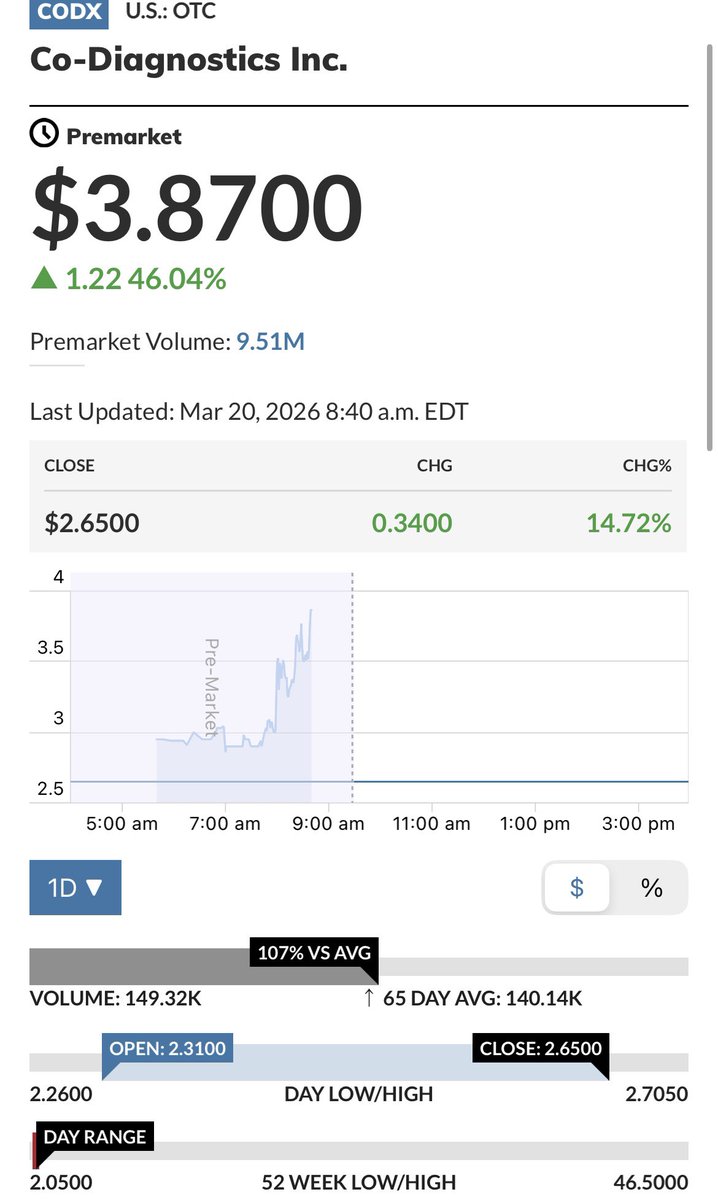Click the 2.2600 day low value
This screenshot has width=718, height=1200.
(x=61, y=1094)
